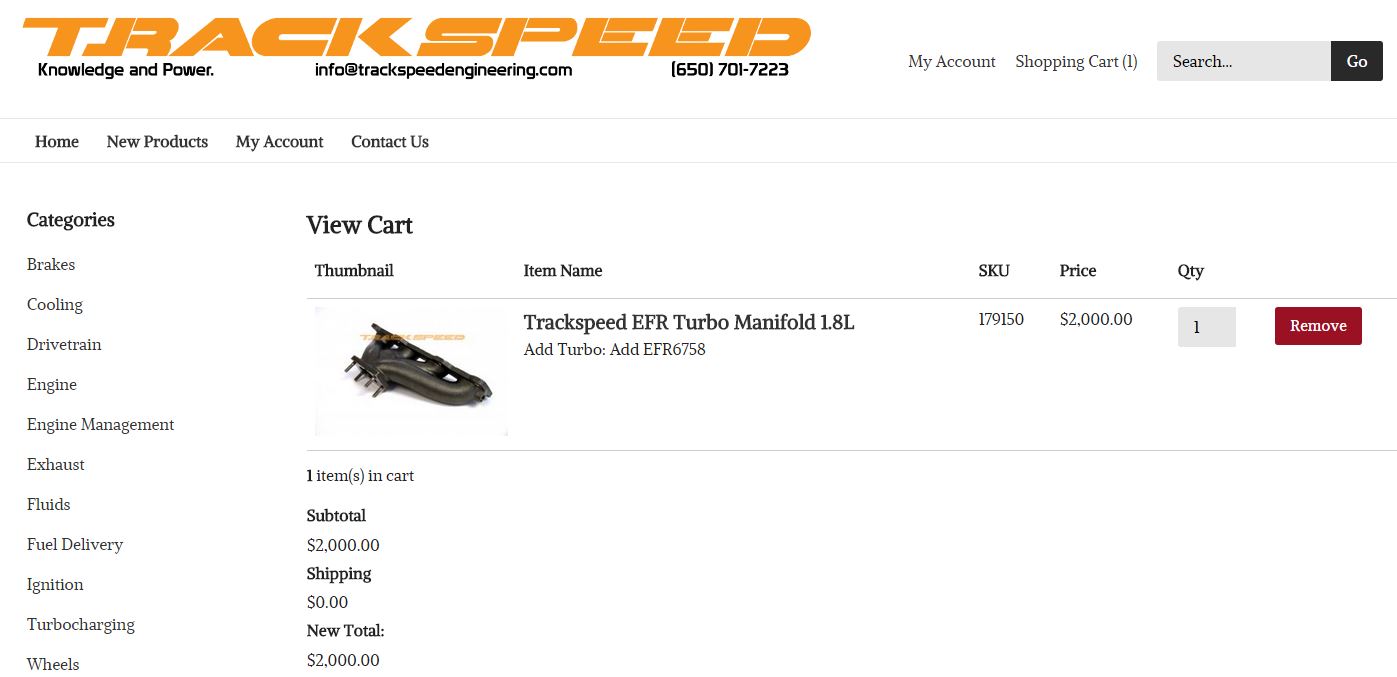Select My Account in navigation bar
Image resolution: width=1397 pixels, height=677 pixels.
point(279,142)
